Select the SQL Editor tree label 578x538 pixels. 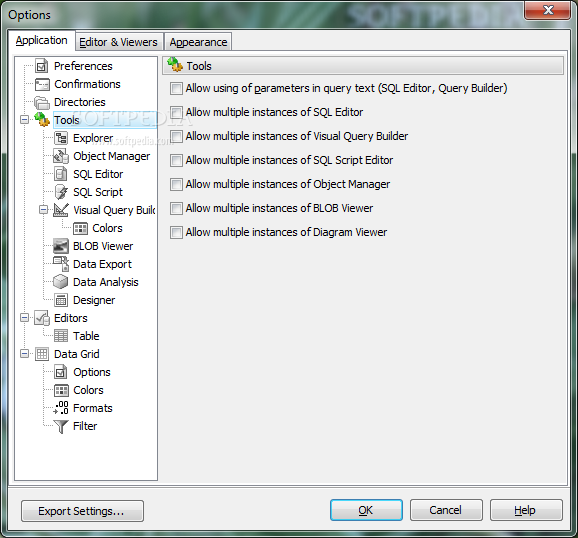click(x=98, y=174)
